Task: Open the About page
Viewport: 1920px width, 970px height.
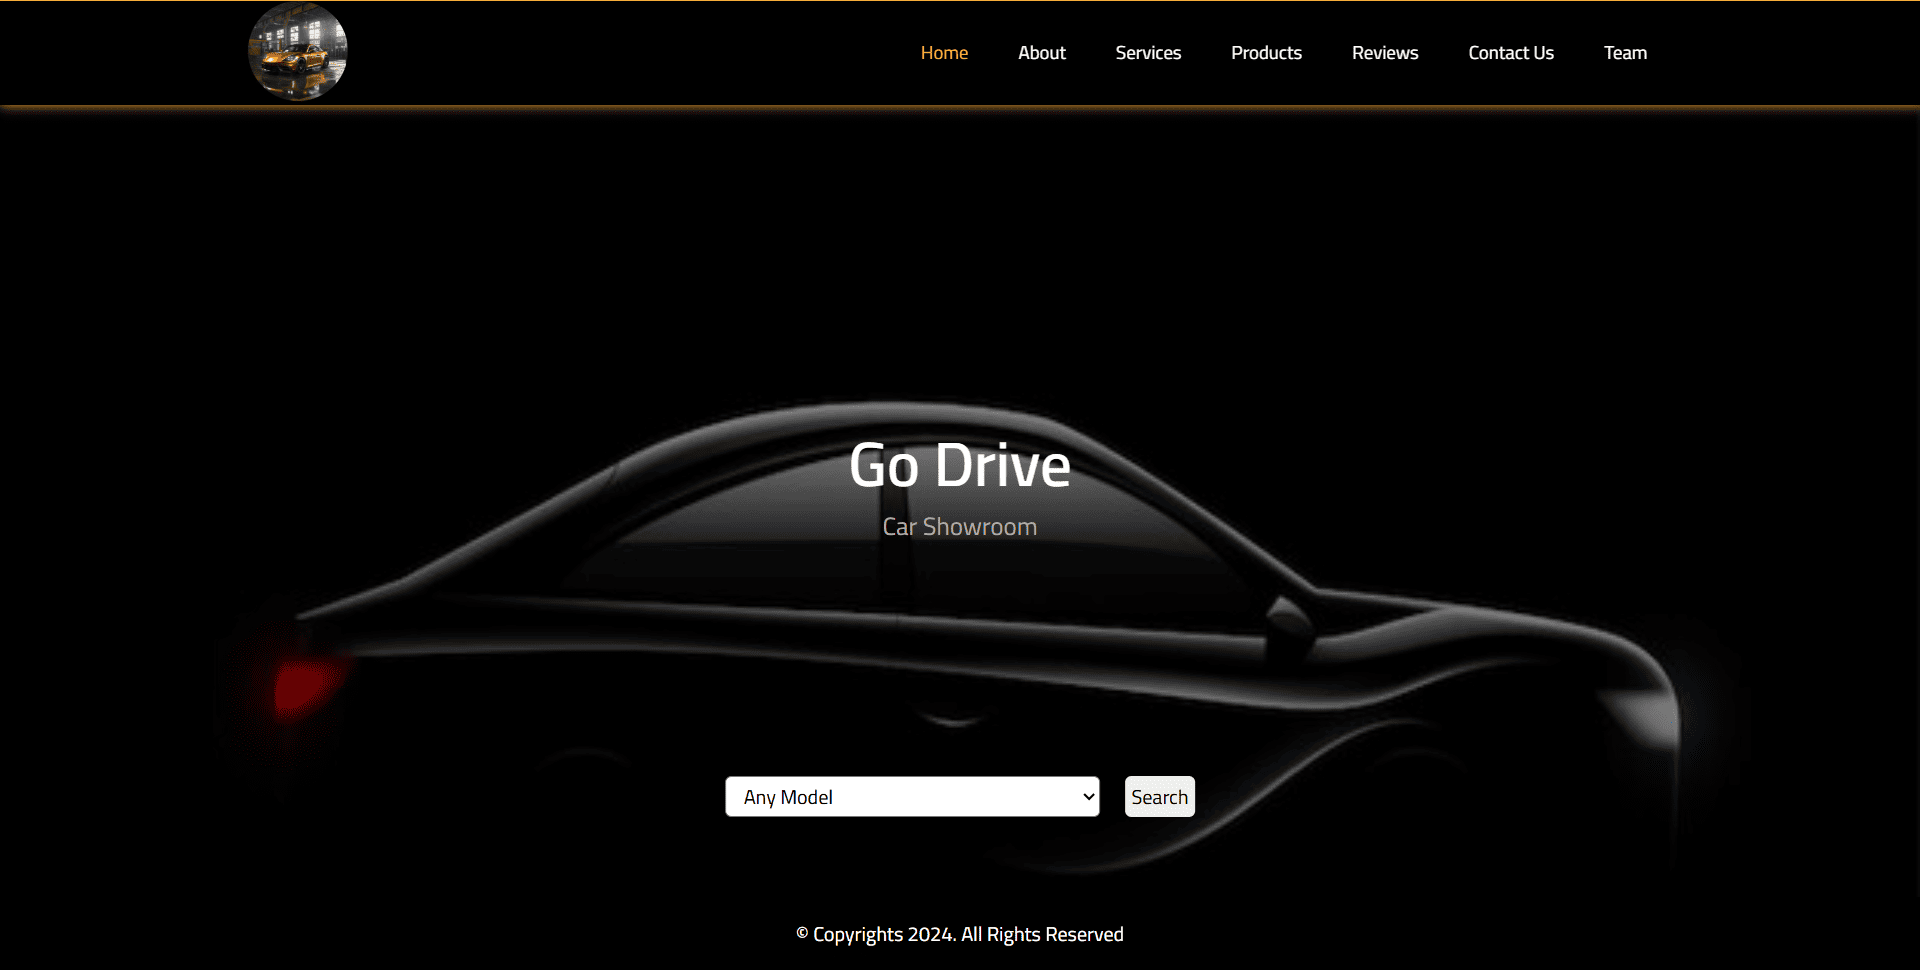Action: [x=1041, y=52]
